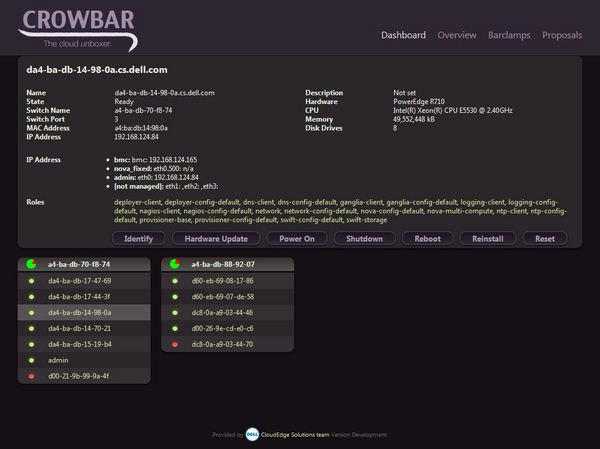
Task: Click the Reinstall button
Action: [488, 238]
